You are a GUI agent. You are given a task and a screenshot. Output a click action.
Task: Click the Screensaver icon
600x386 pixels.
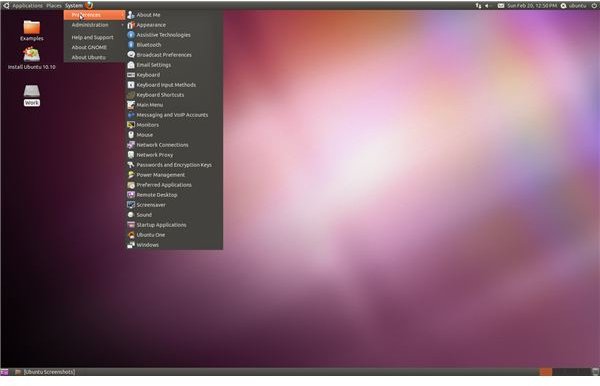pyautogui.click(x=131, y=205)
